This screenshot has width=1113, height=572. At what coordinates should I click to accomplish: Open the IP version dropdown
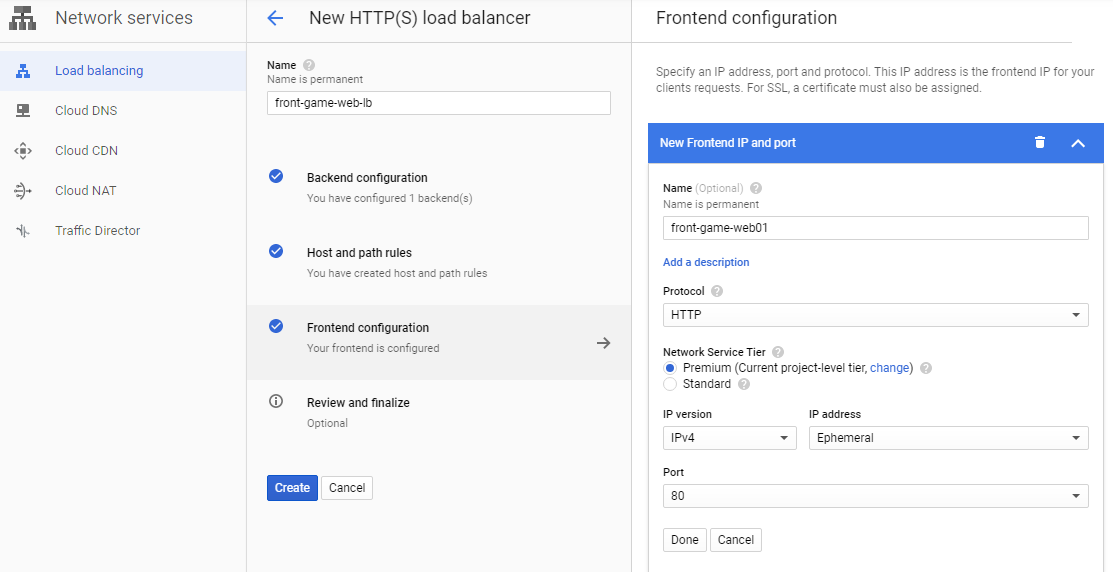click(x=729, y=438)
